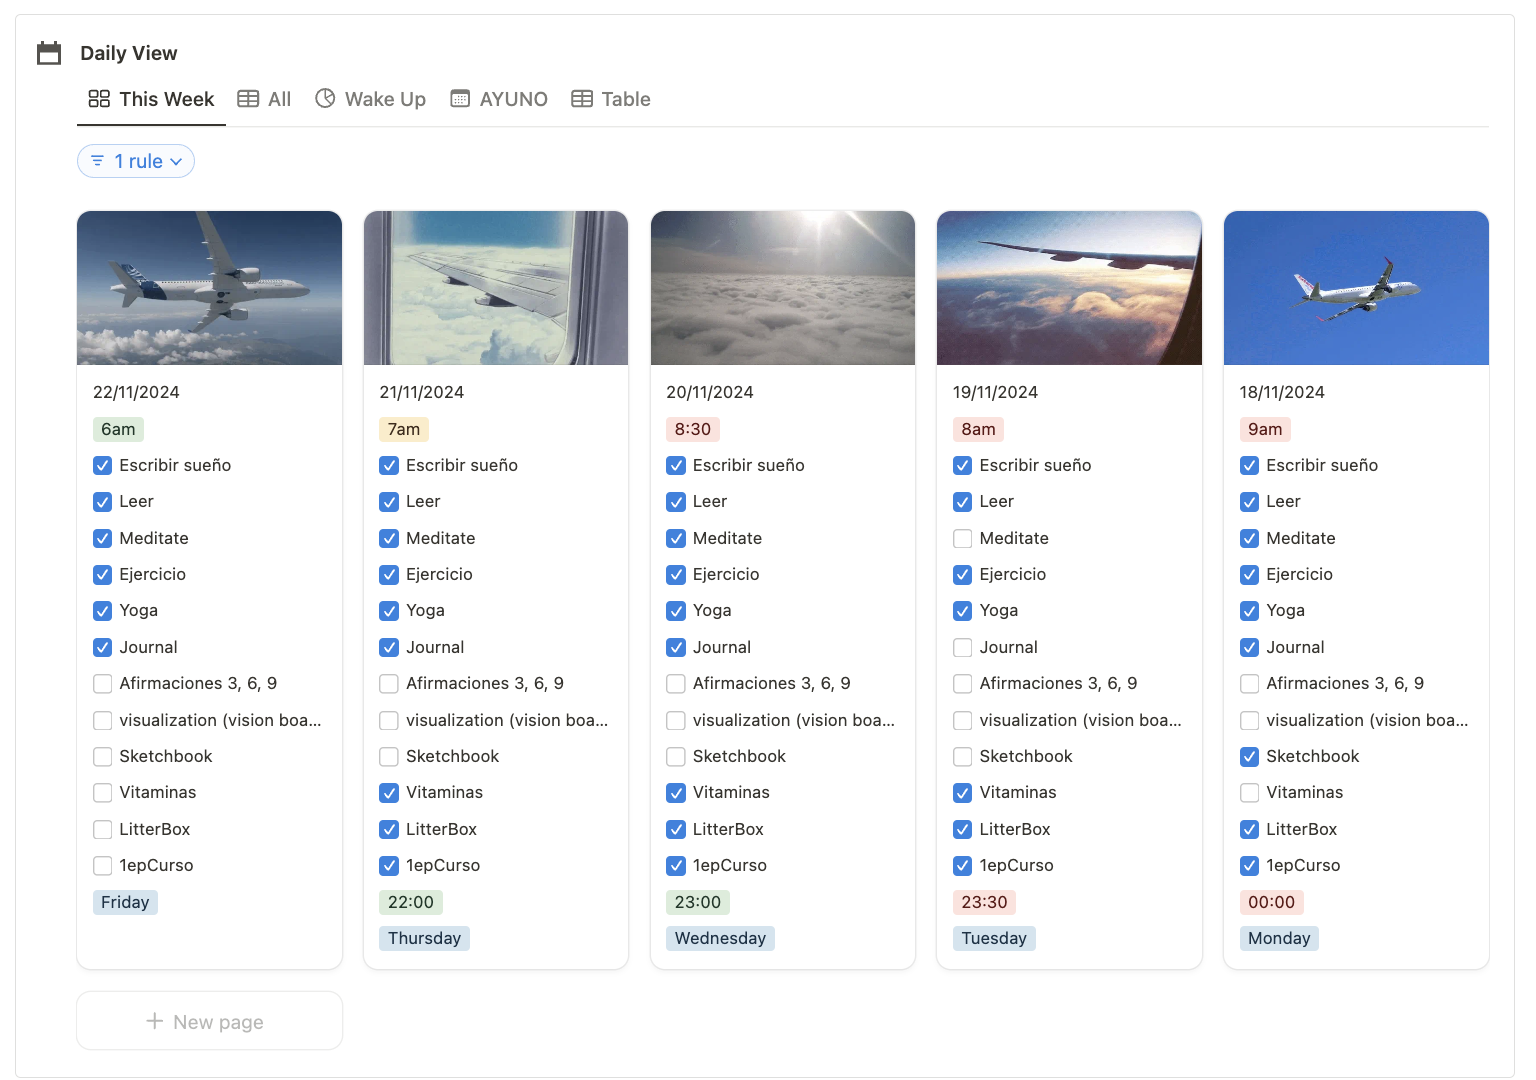The image size is (1536, 1080).
Task: Uncheck LitterBox on the 19/11/2024 card
Action: click(962, 830)
